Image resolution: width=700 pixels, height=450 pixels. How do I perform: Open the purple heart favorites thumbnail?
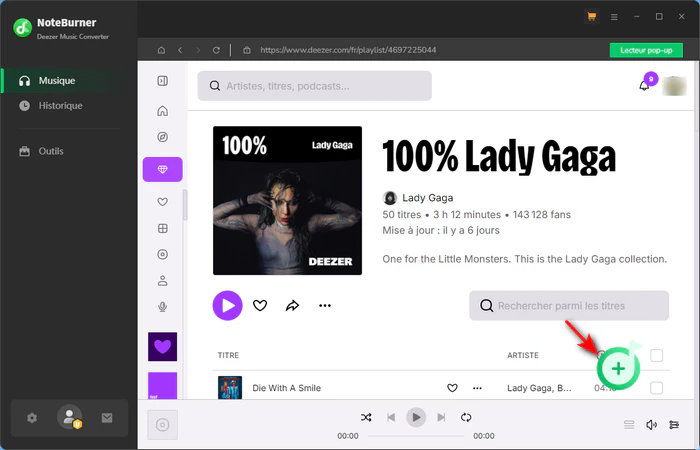pyautogui.click(x=162, y=346)
